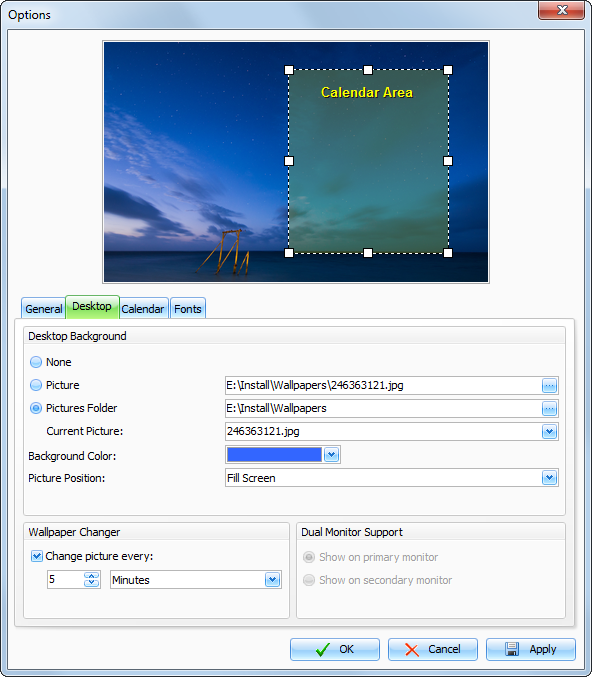Click the interval number stepper arrows
This screenshot has width=592, height=677.
tap(92, 579)
